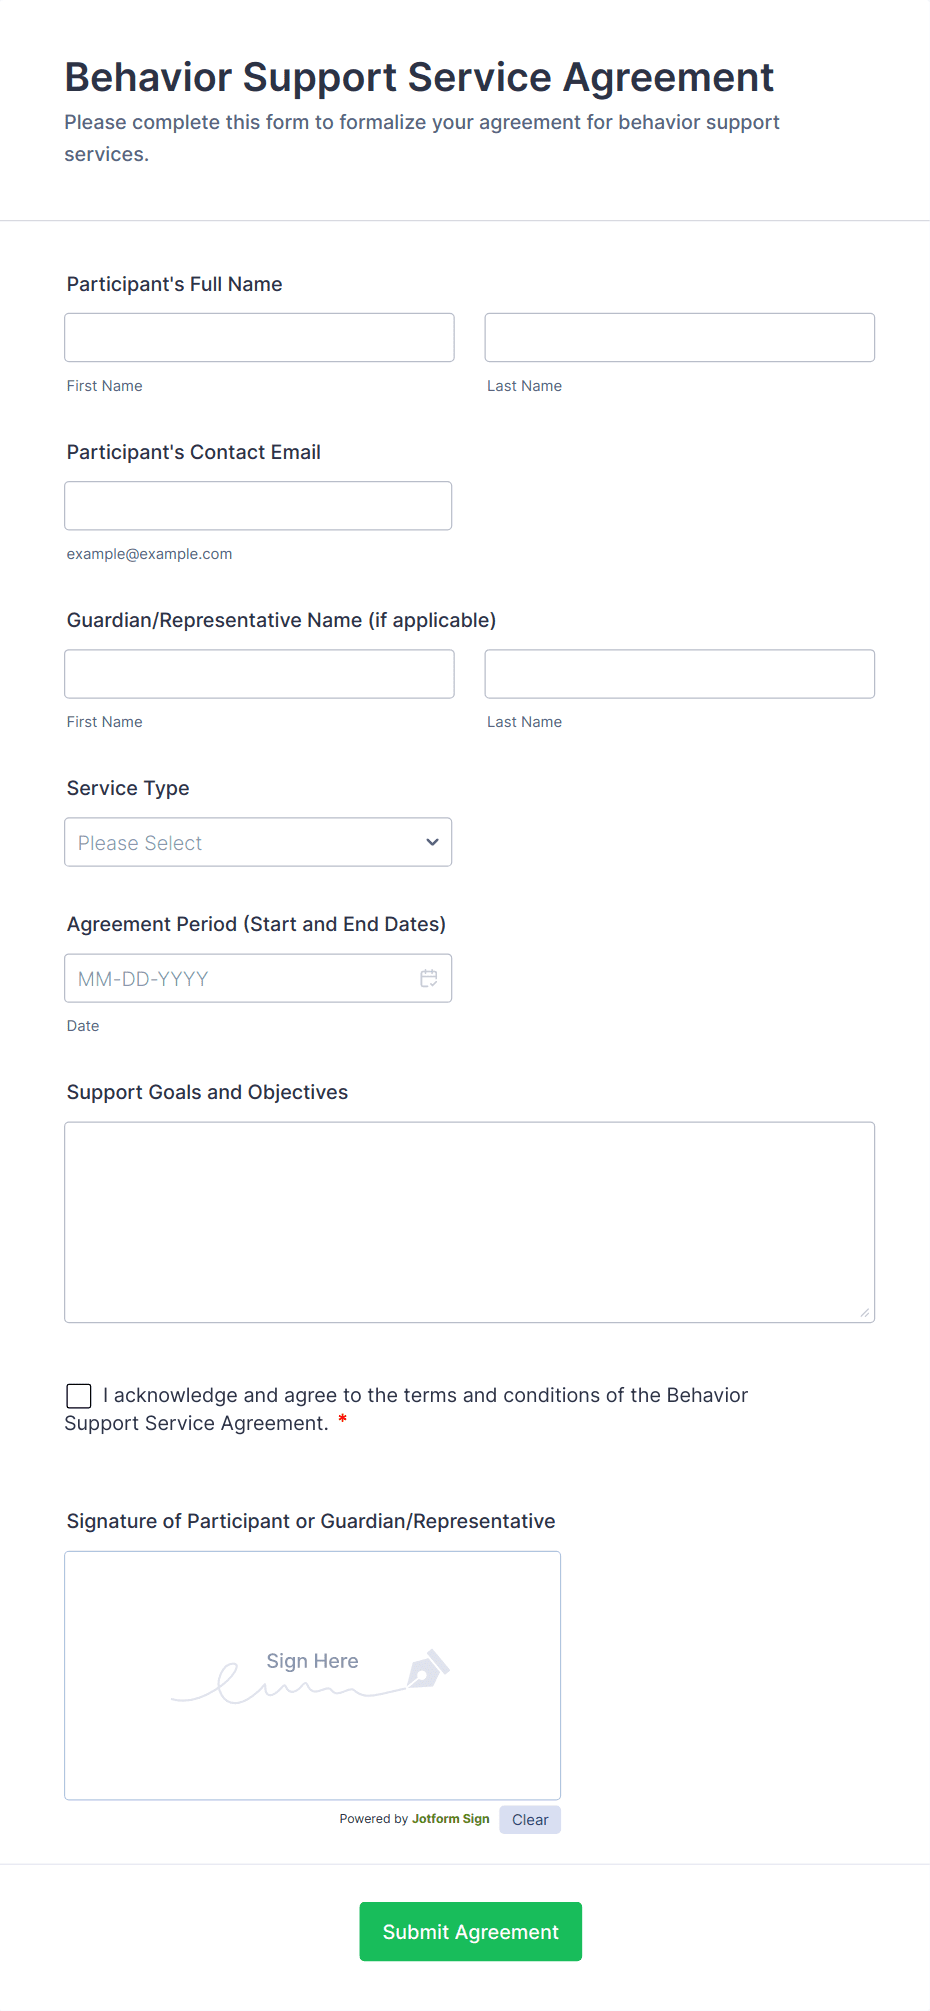Click the Support Goals and Objectives textarea
930x2011 pixels.
(470, 1222)
